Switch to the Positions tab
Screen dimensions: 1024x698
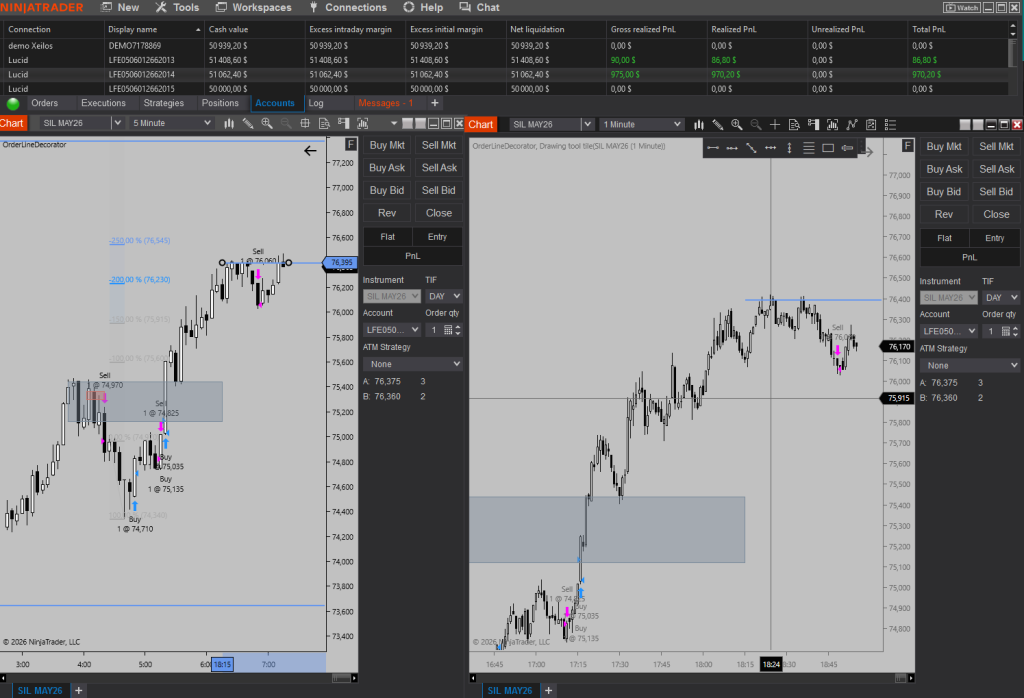click(x=220, y=103)
